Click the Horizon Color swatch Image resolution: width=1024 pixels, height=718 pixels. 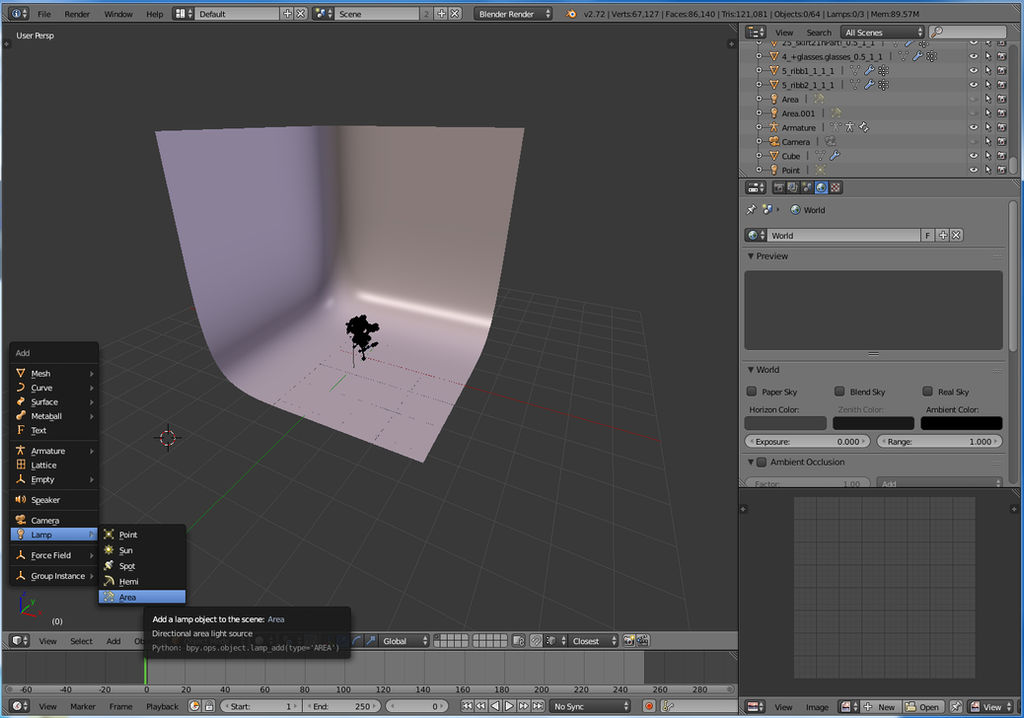coord(786,423)
